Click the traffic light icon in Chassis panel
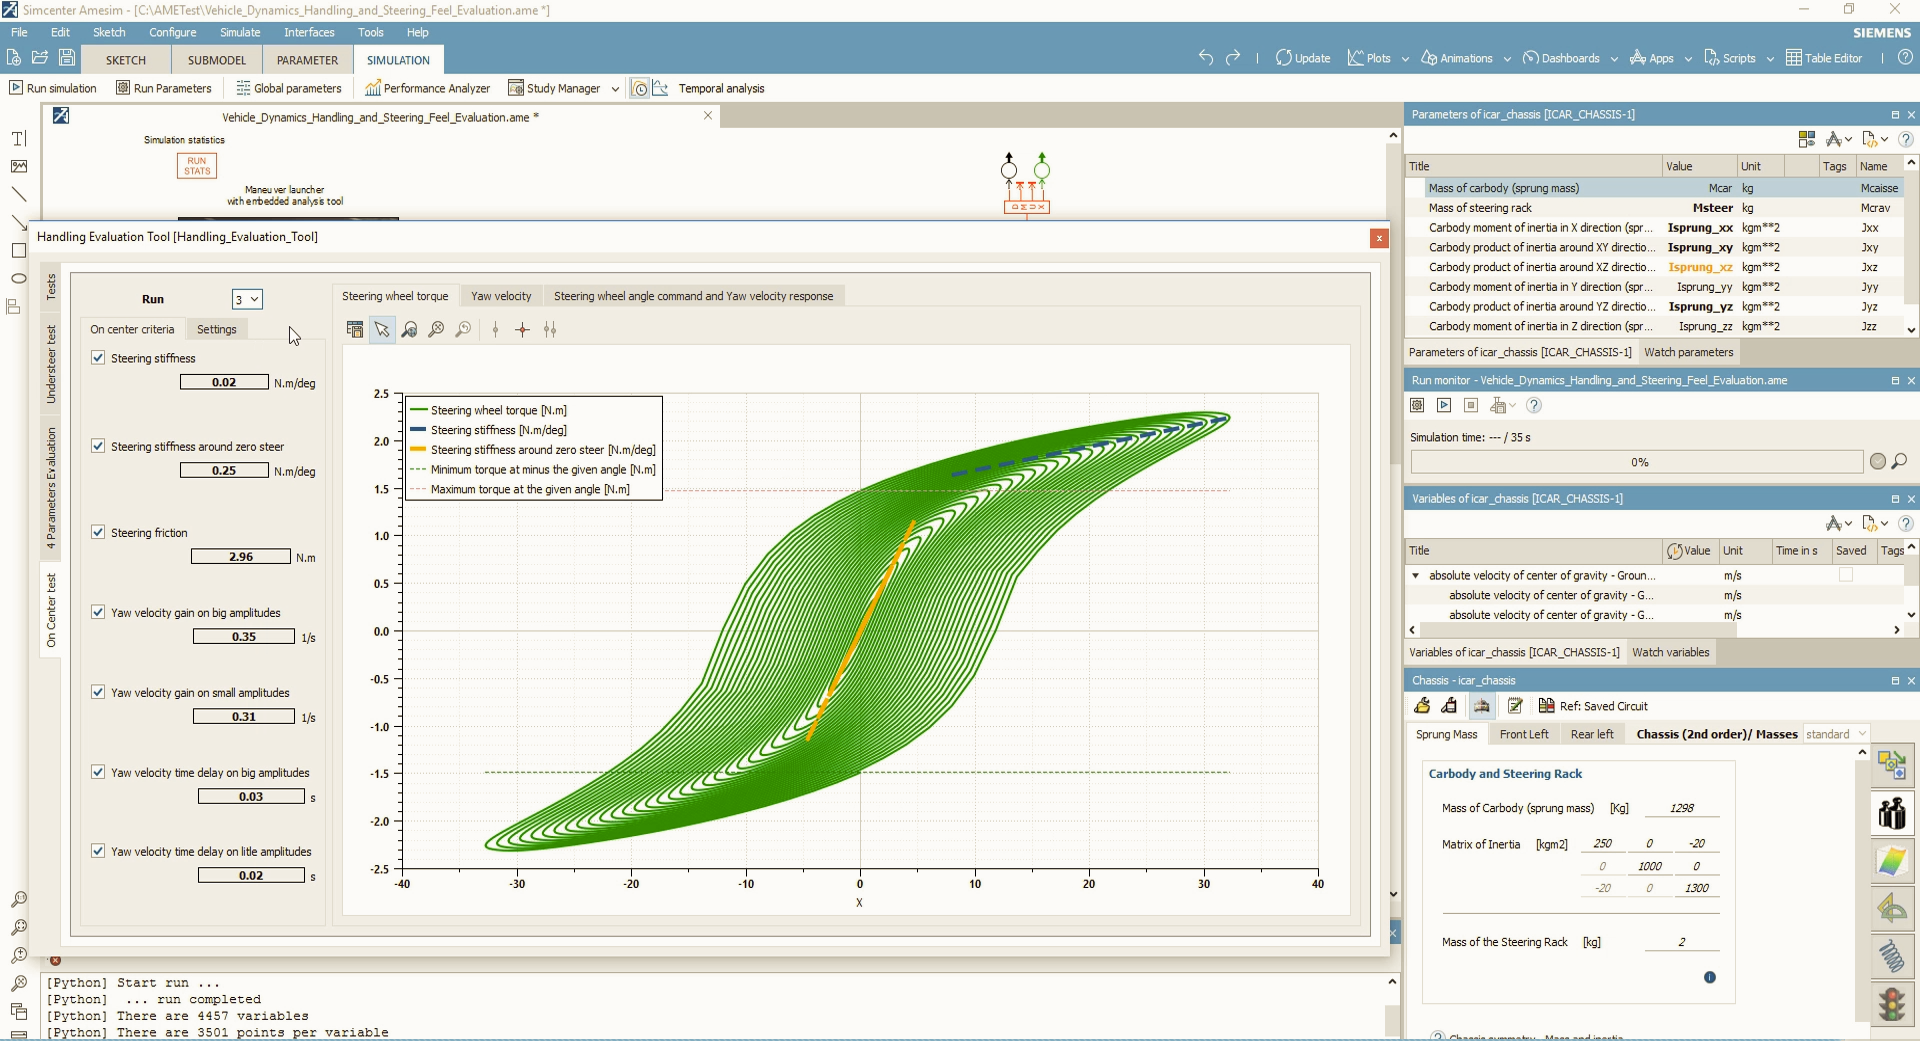 (1891, 1003)
